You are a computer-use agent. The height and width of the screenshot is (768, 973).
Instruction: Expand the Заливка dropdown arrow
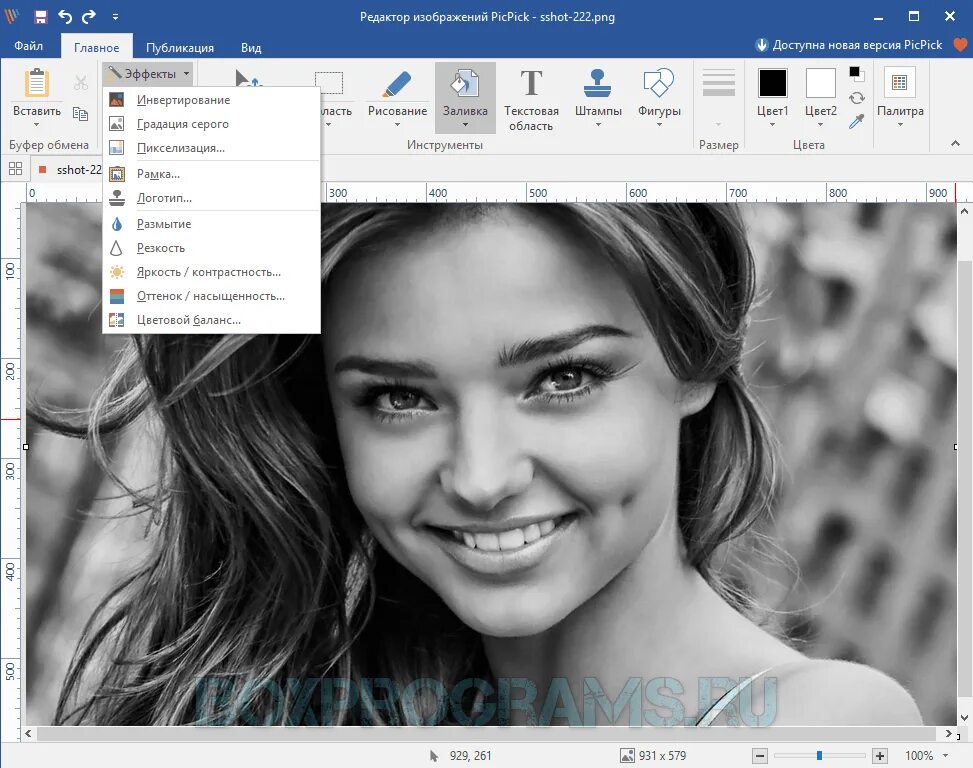coord(465,125)
